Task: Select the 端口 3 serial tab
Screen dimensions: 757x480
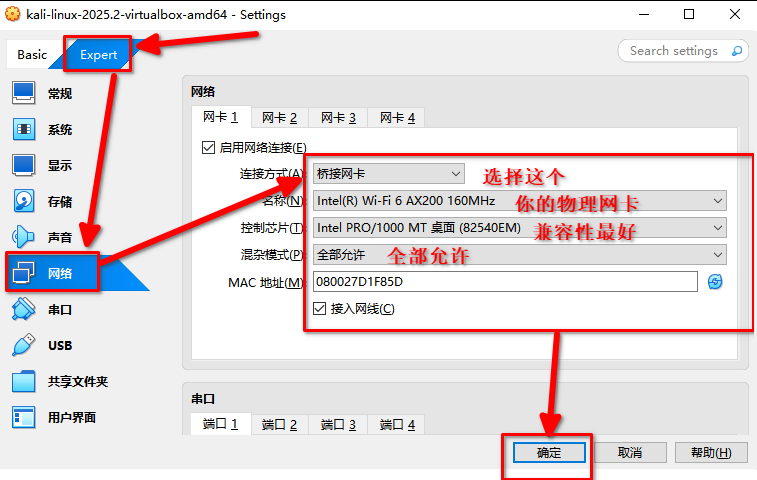Action: coord(337,425)
